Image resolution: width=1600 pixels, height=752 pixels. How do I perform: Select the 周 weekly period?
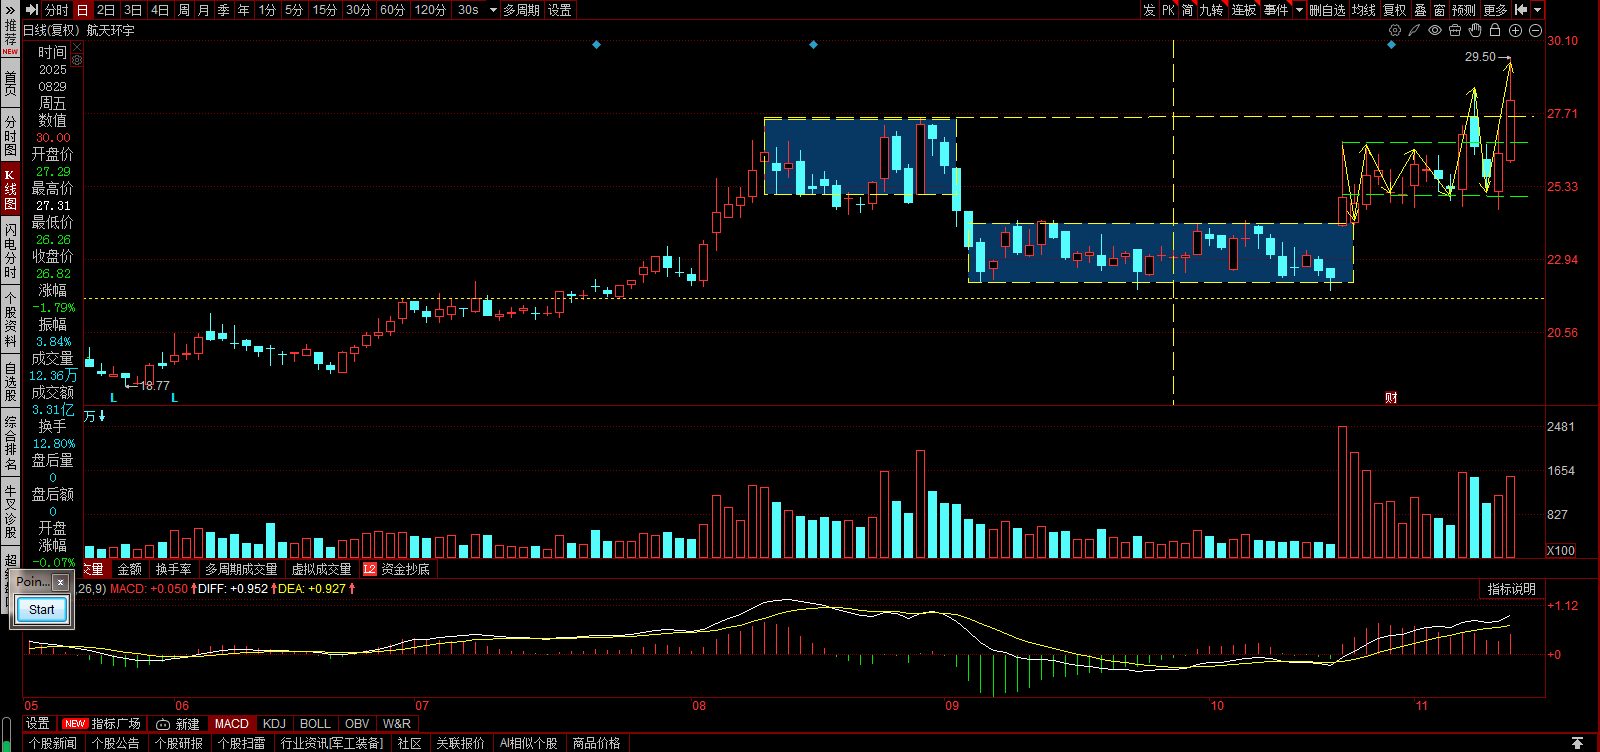pos(184,10)
